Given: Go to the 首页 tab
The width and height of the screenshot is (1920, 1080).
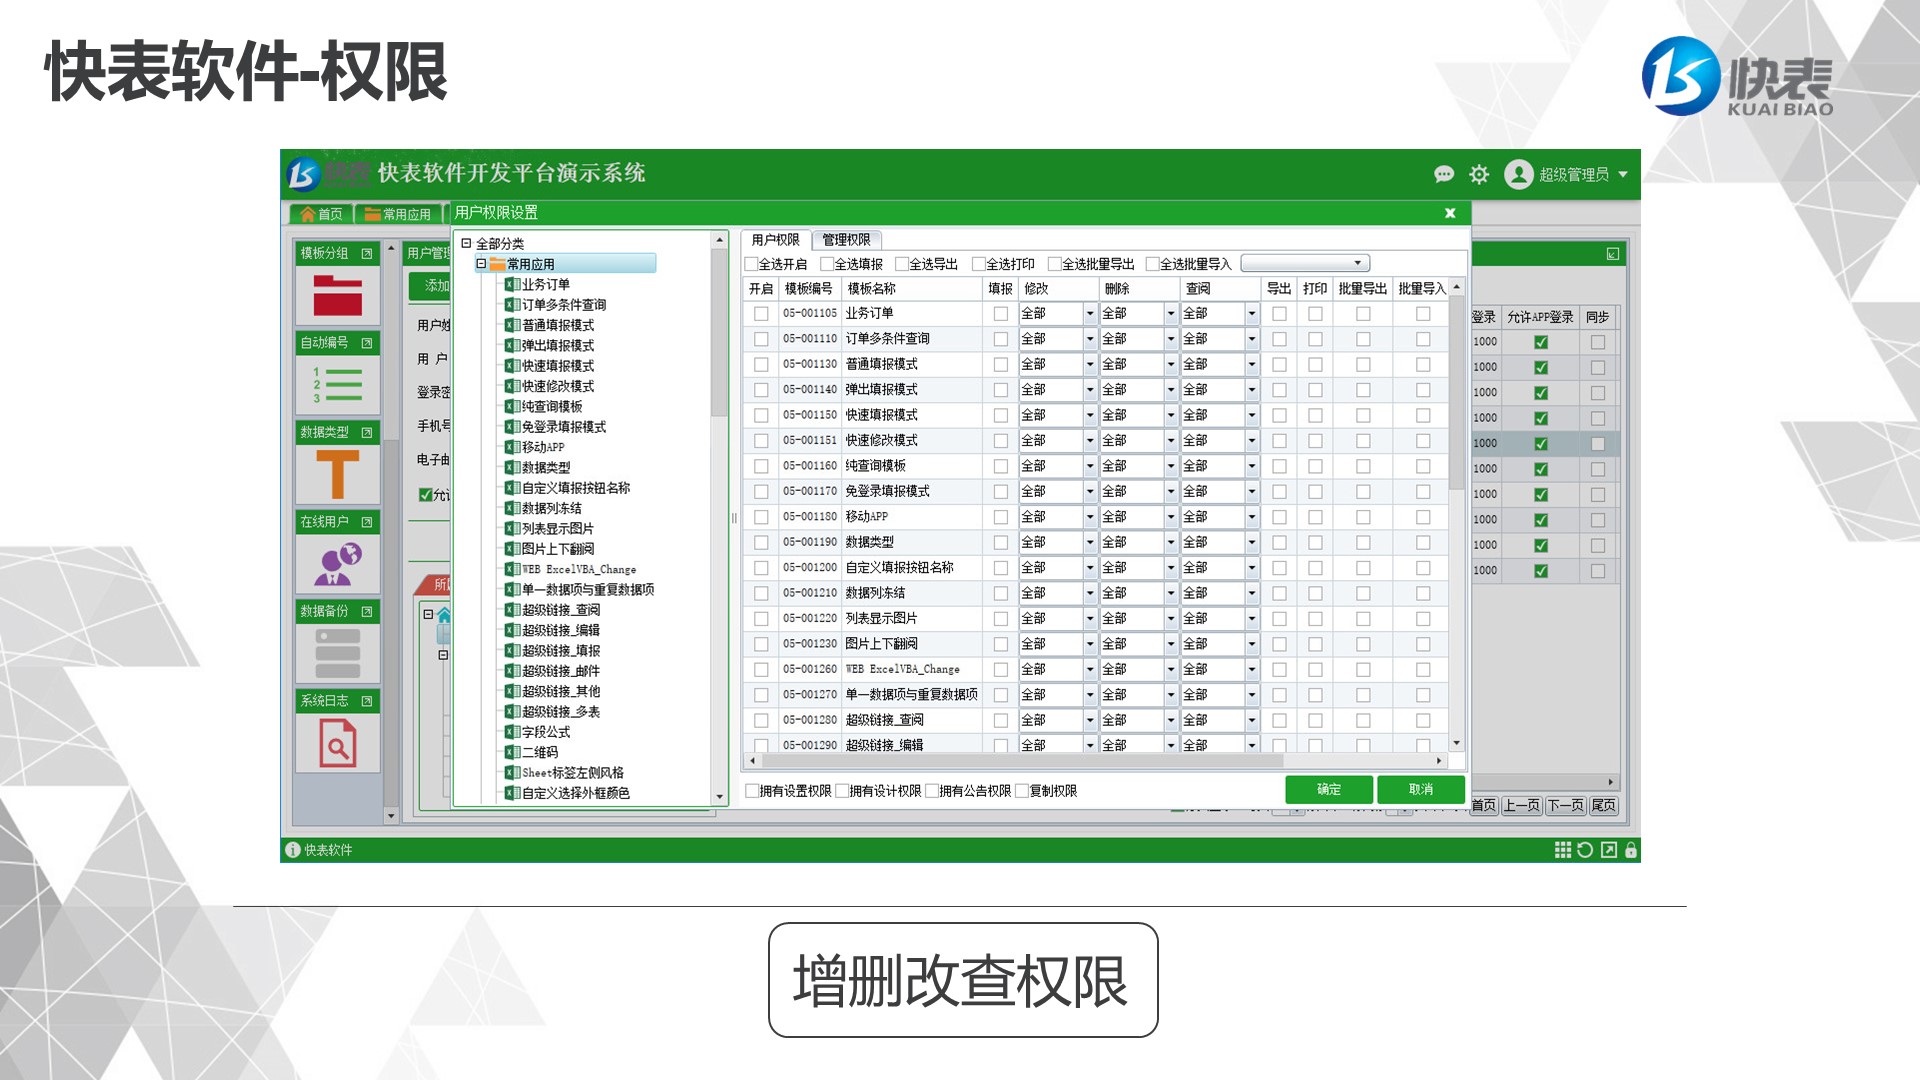Looking at the screenshot, I should click(321, 214).
